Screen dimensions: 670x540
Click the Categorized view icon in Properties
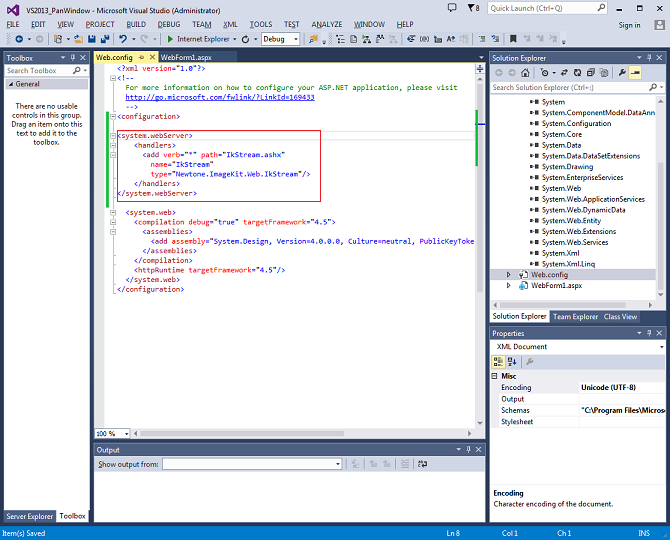[x=498, y=362]
